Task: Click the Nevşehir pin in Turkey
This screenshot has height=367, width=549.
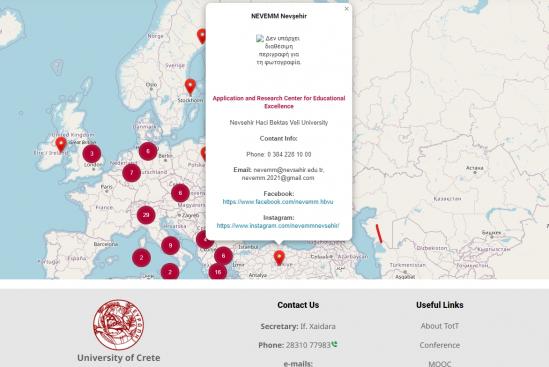Action: [279, 258]
